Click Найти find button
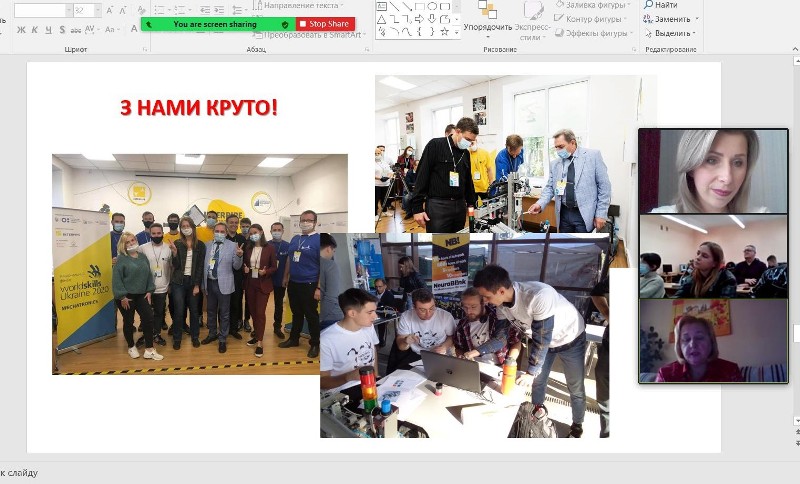The image size is (800, 484). [x=661, y=5]
